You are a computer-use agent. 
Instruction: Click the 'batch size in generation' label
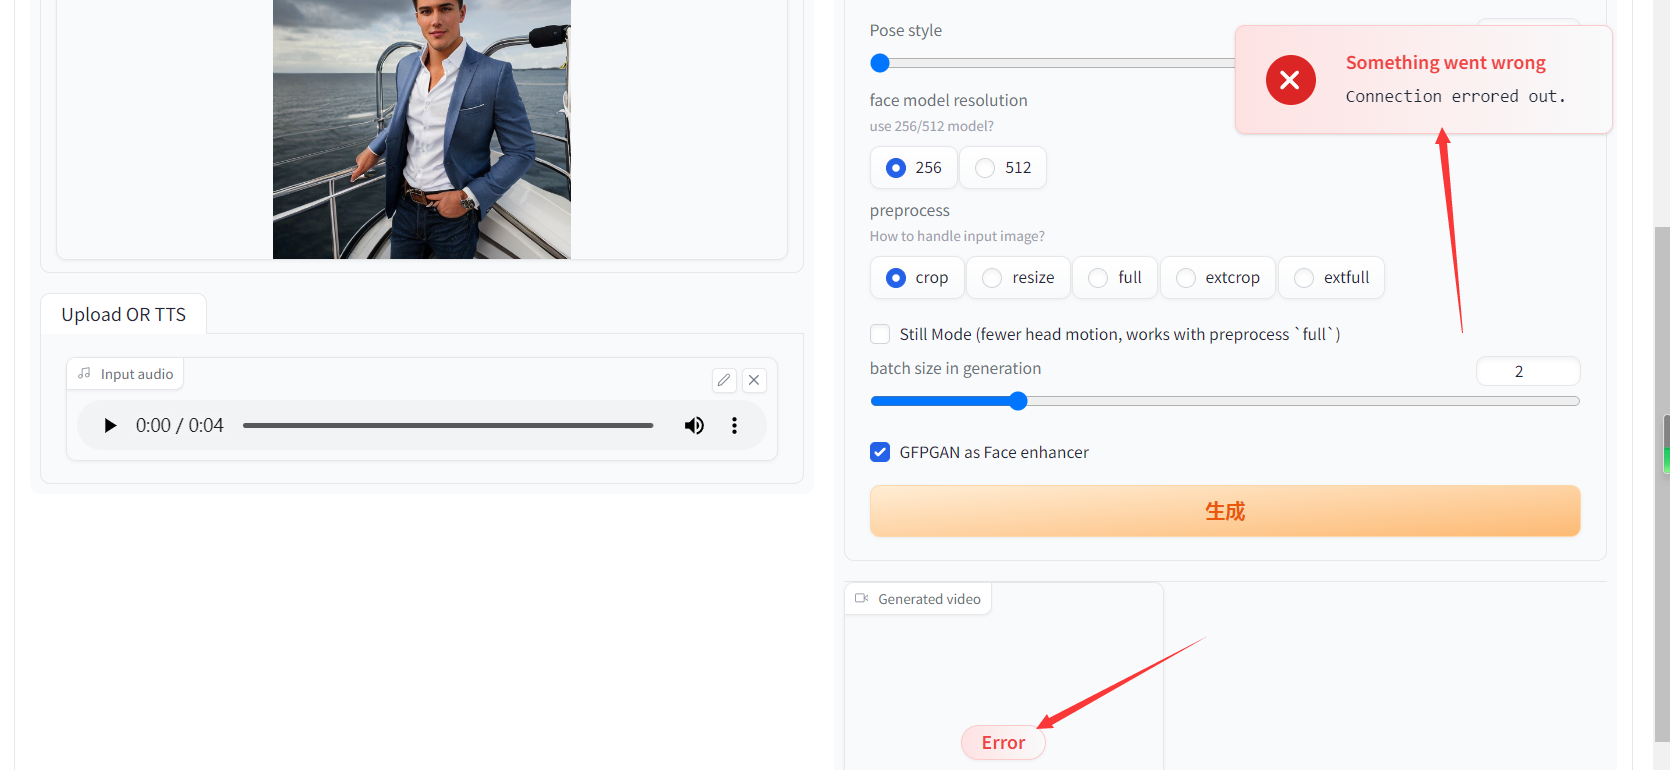[955, 368]
